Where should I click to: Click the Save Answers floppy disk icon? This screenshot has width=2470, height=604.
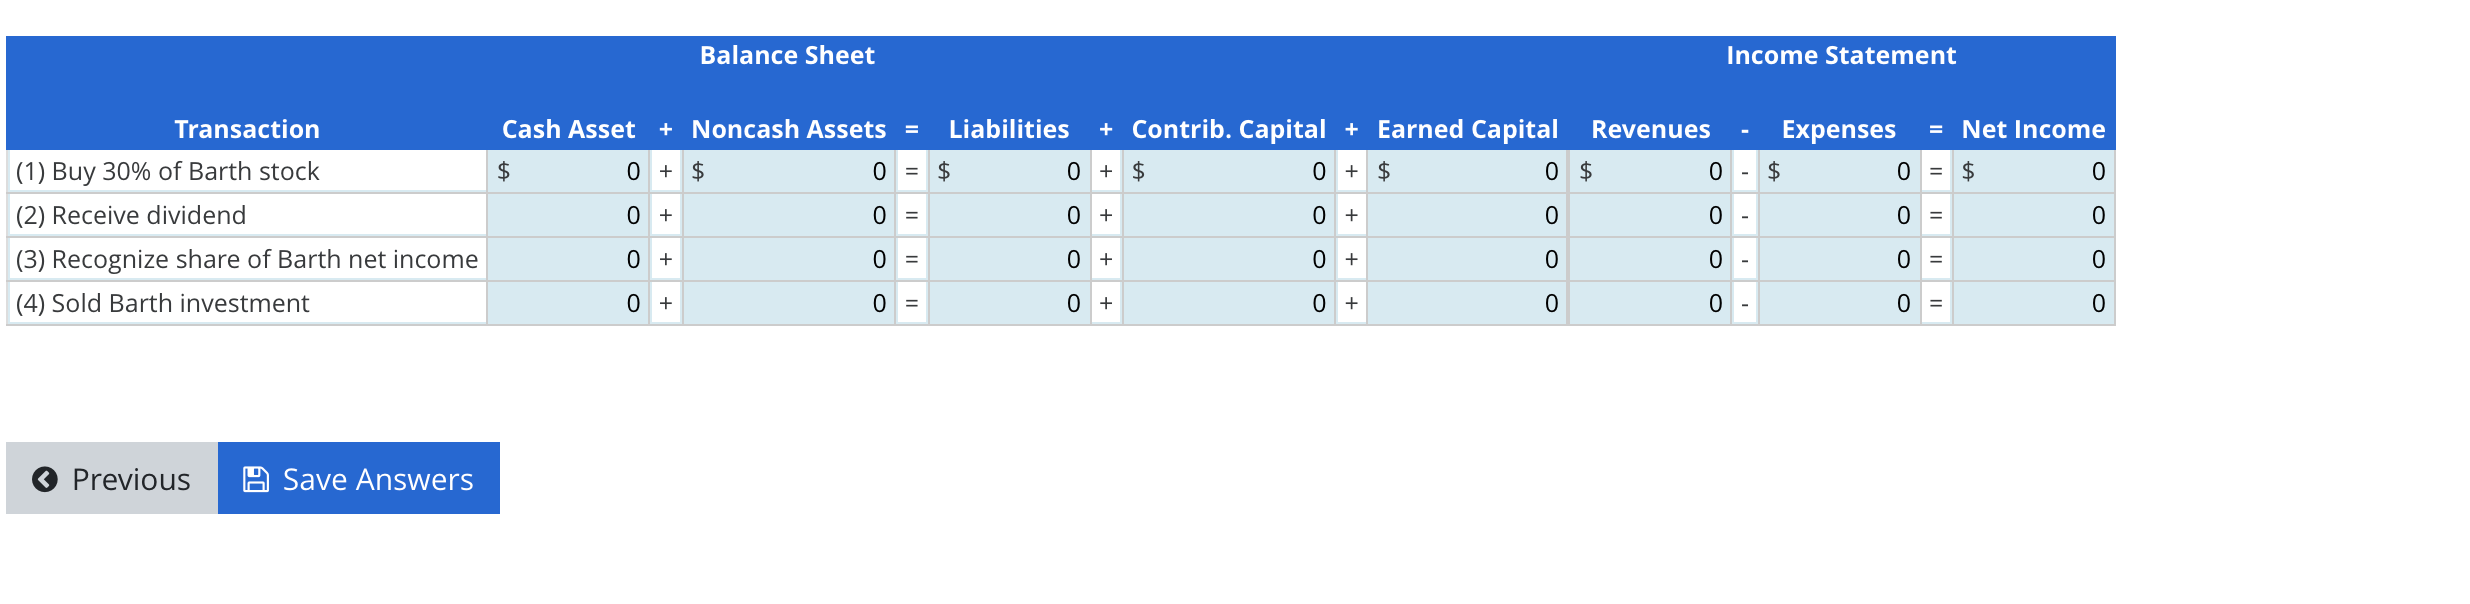pos(257,478)
